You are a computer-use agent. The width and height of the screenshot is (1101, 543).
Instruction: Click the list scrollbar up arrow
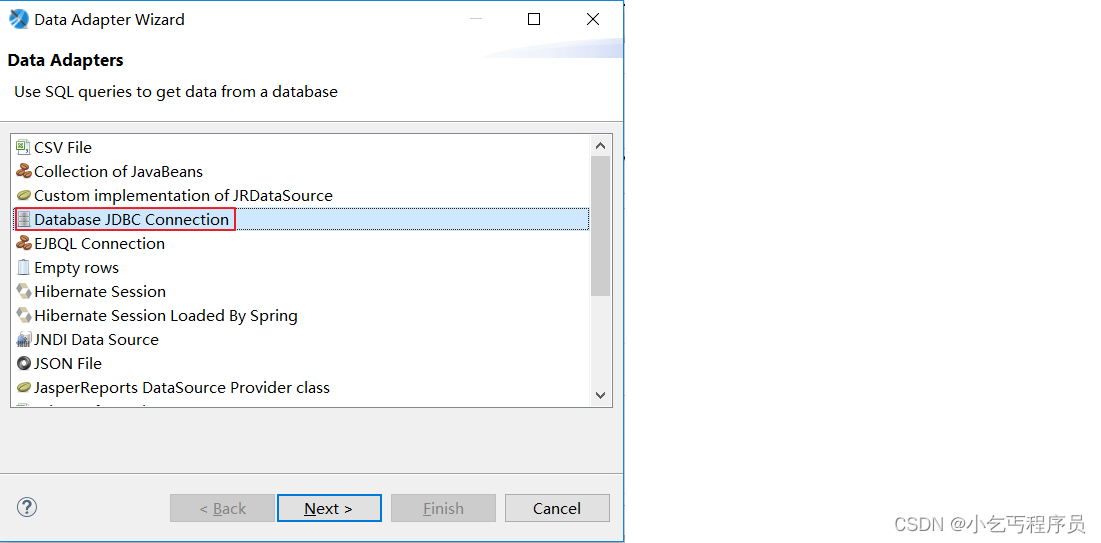point(600,145)
